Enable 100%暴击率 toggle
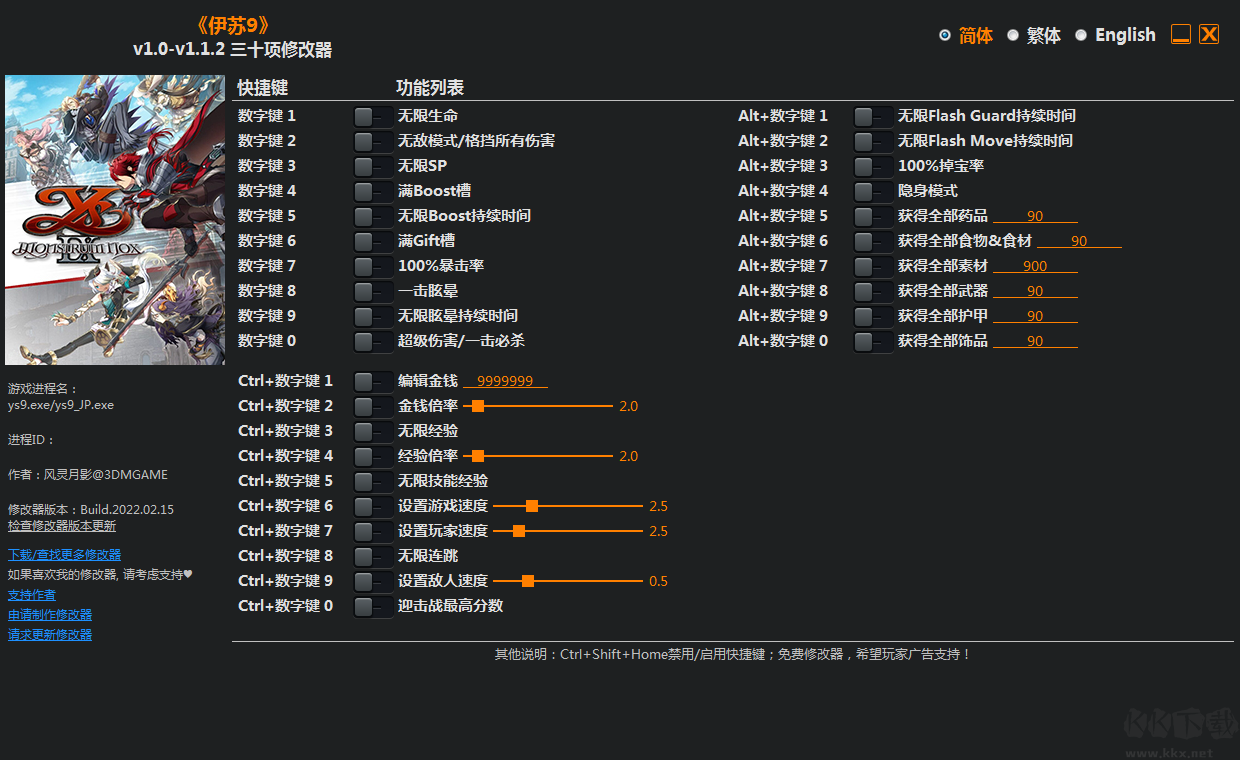Screen dimensions: 1240x760 point(373,267)
